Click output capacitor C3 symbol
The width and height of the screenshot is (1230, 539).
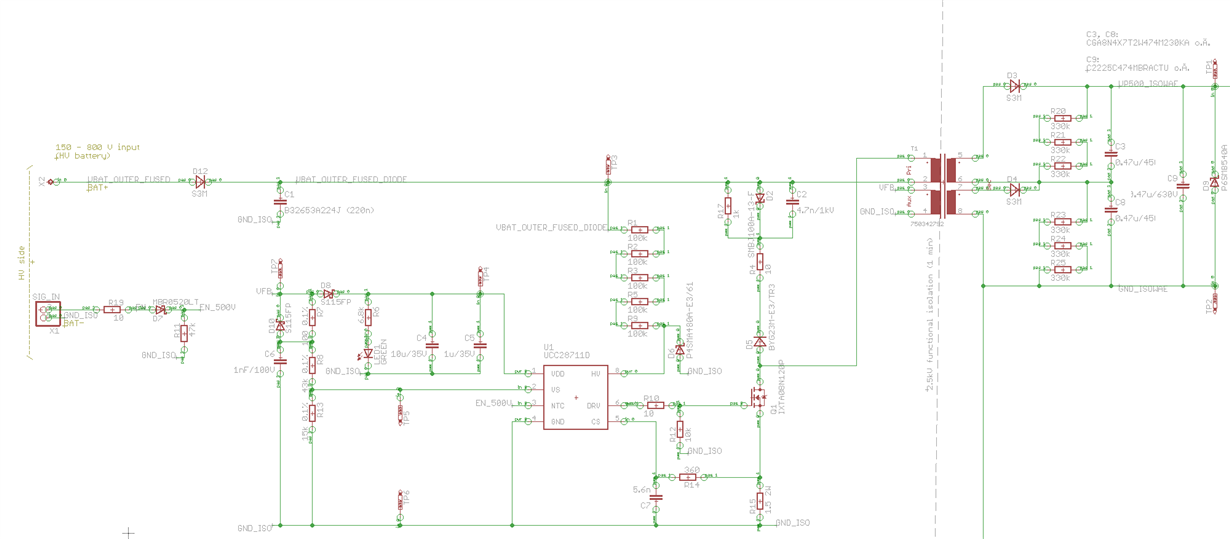tap(1111, 154)
